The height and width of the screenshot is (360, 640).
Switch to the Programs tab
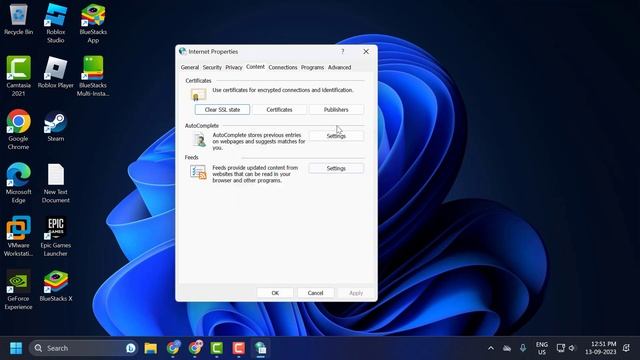312,67
